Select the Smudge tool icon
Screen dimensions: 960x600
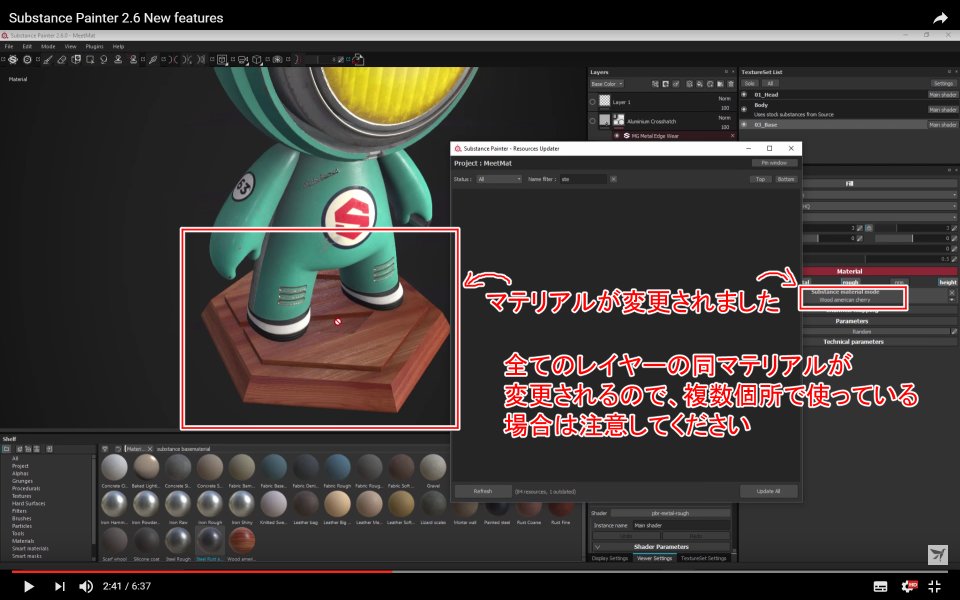[103, 59]
